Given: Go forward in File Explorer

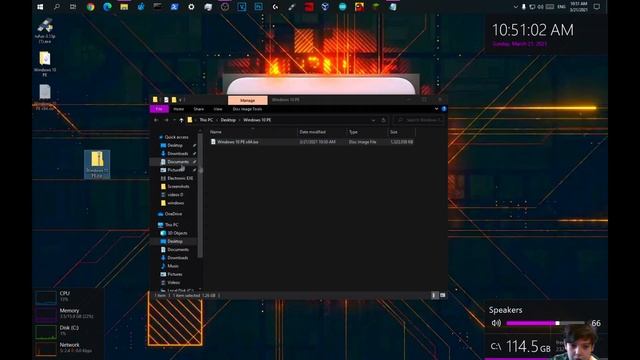Looking at the screenshot, I should tap(166, 120).
